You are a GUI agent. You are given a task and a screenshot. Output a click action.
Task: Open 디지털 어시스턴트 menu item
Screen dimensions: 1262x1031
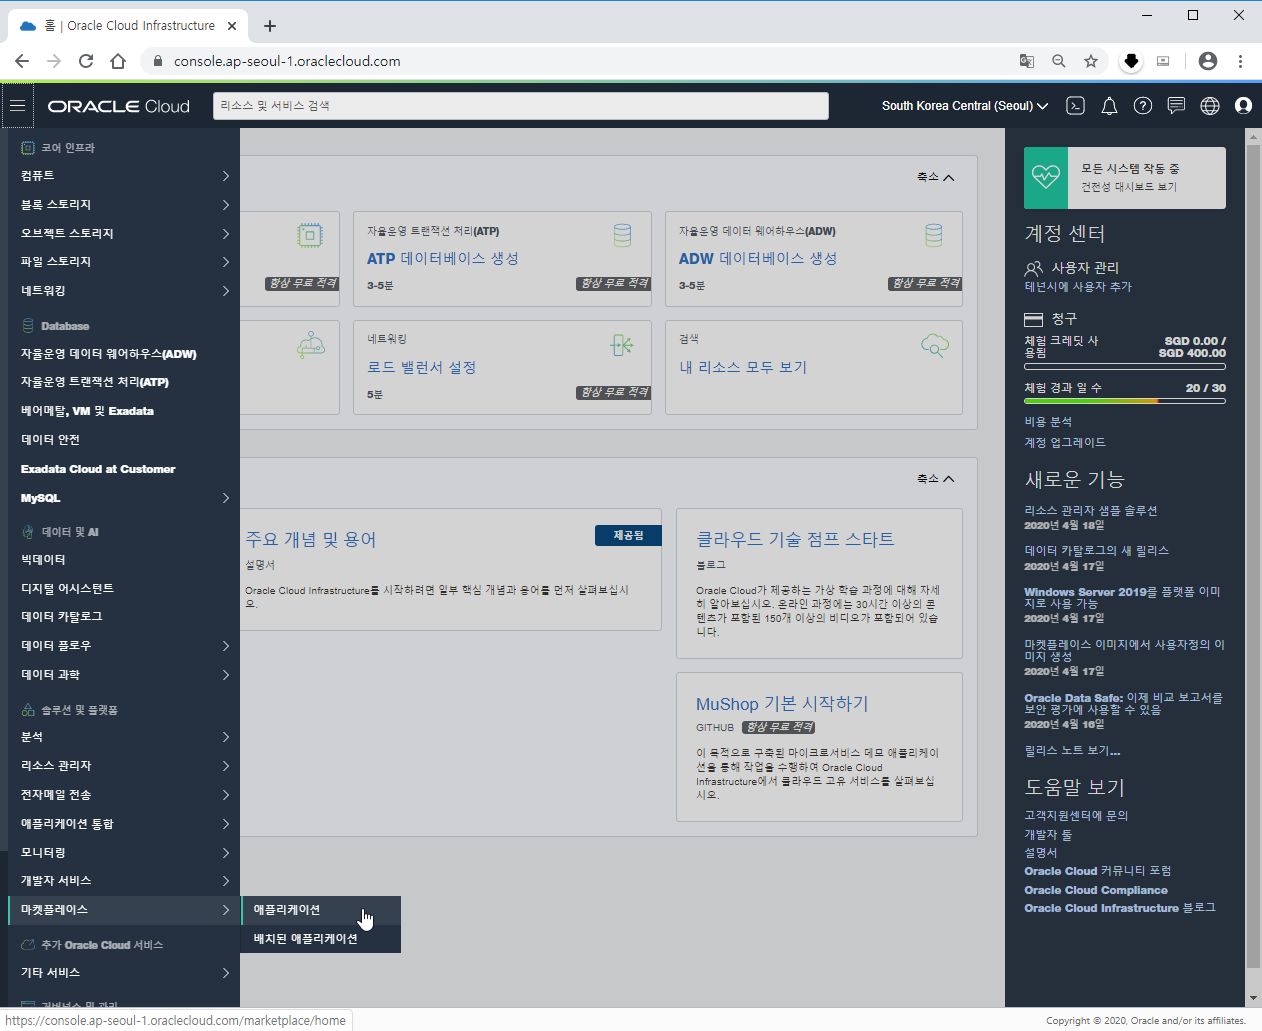tap(67, 589)
